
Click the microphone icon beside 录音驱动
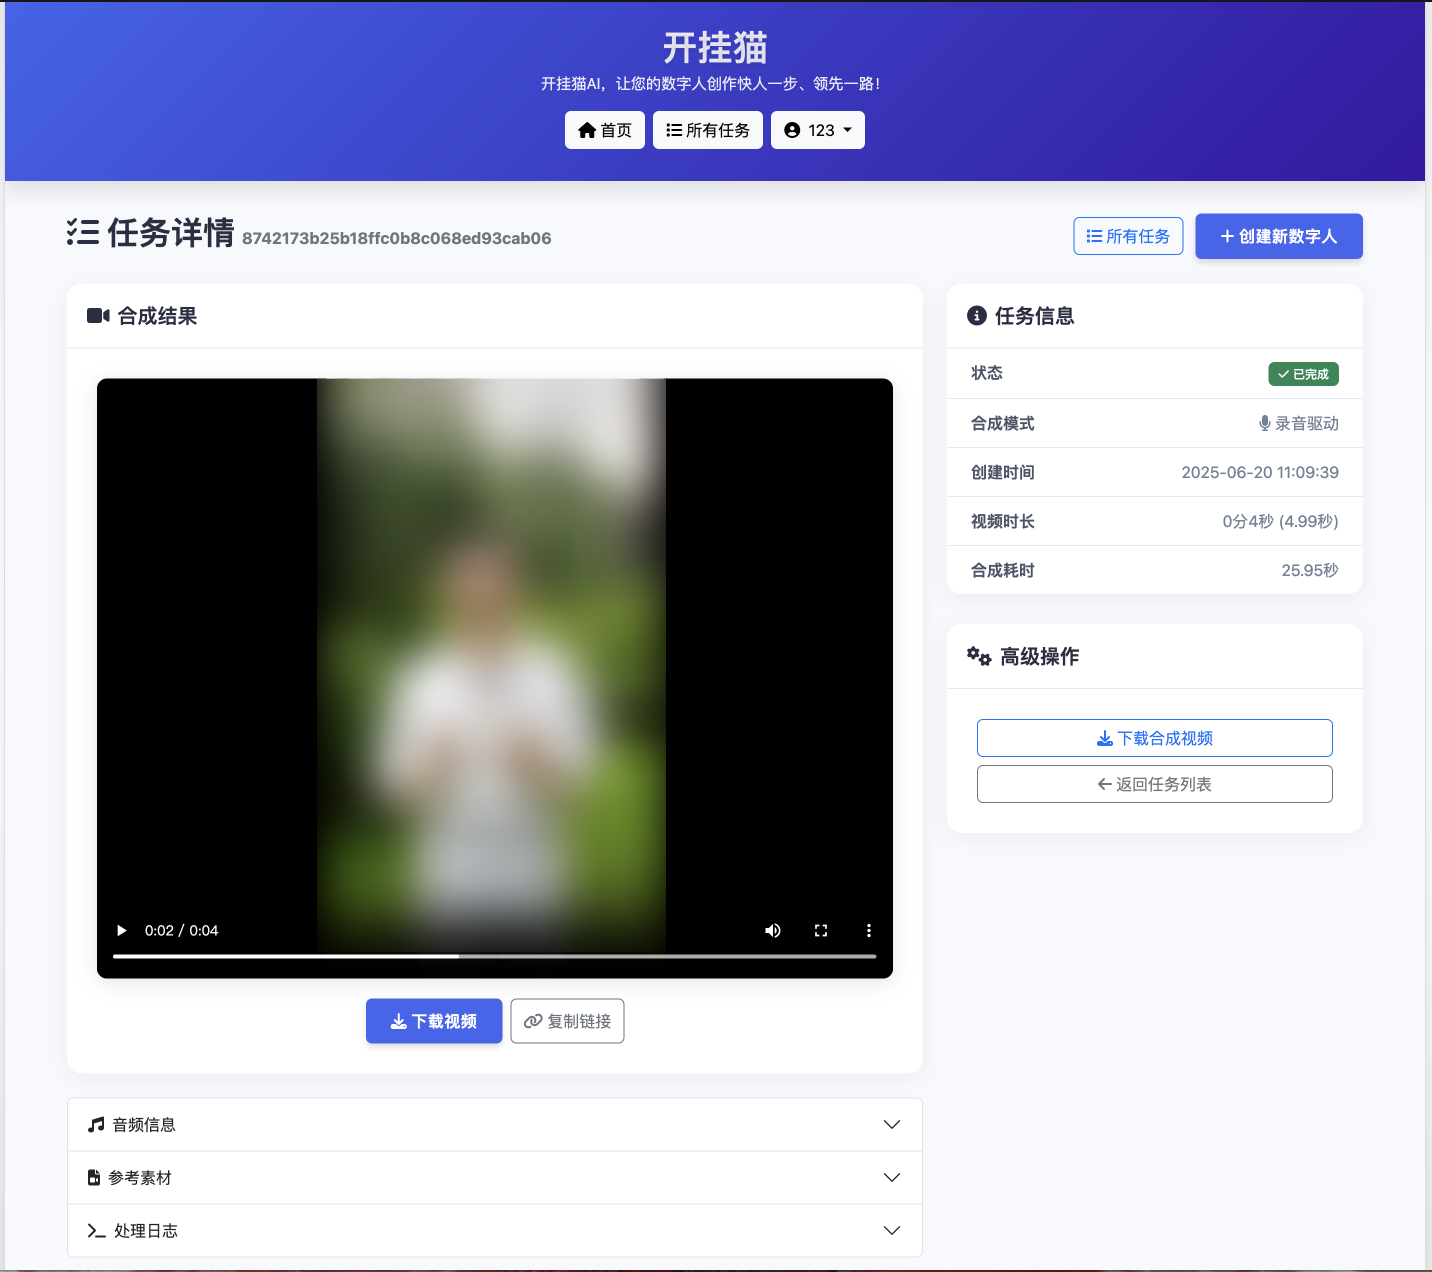pos(1265,423)
